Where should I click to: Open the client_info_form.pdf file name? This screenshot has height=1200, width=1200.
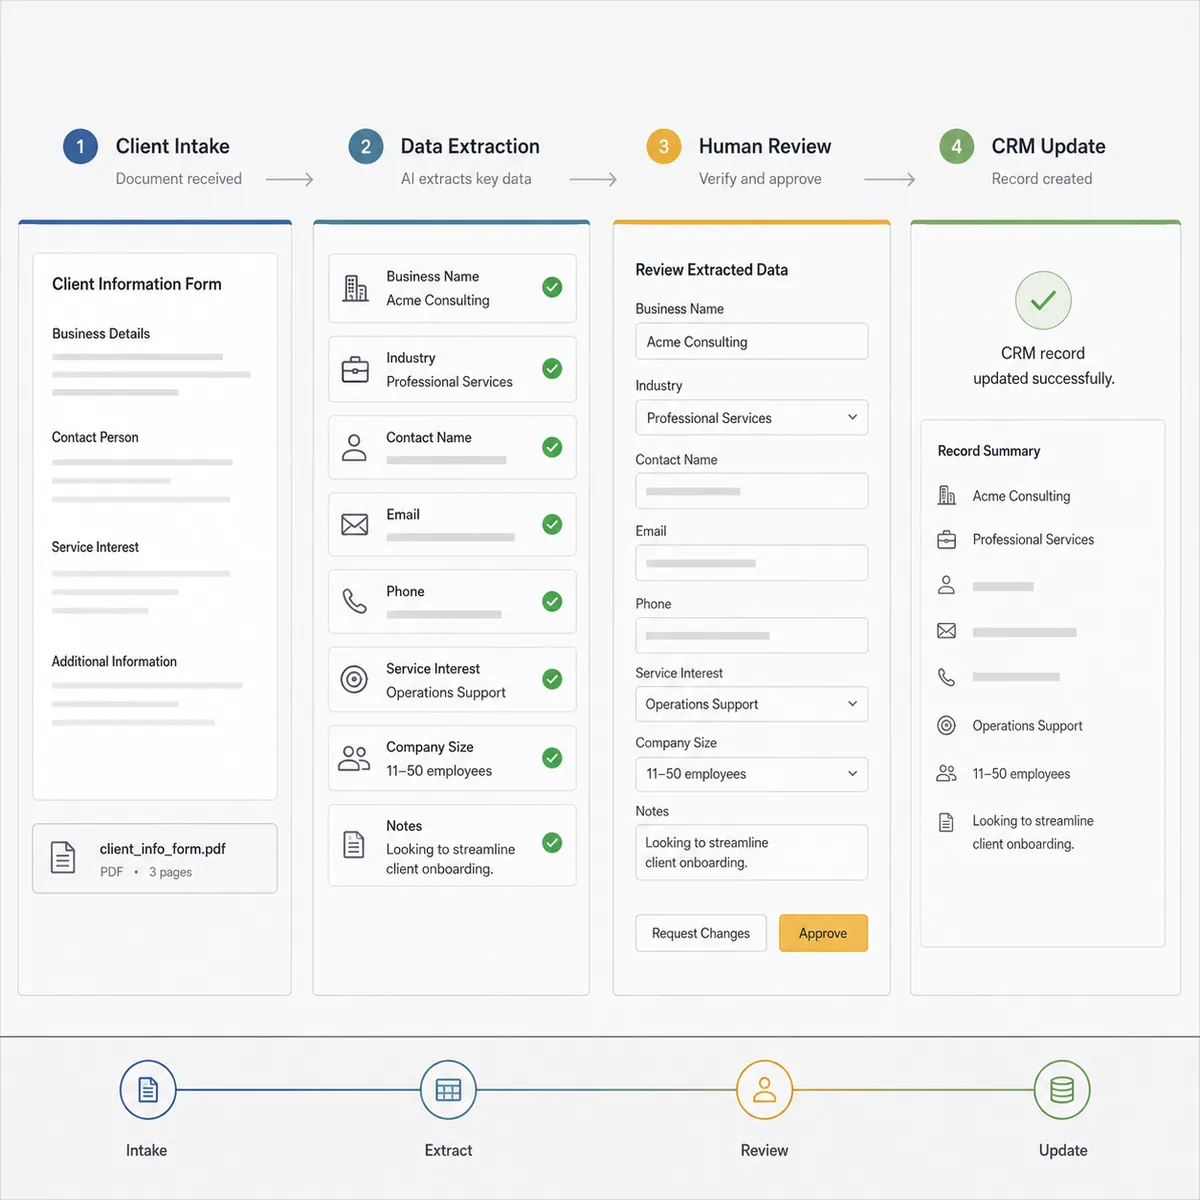click(163, 849)
